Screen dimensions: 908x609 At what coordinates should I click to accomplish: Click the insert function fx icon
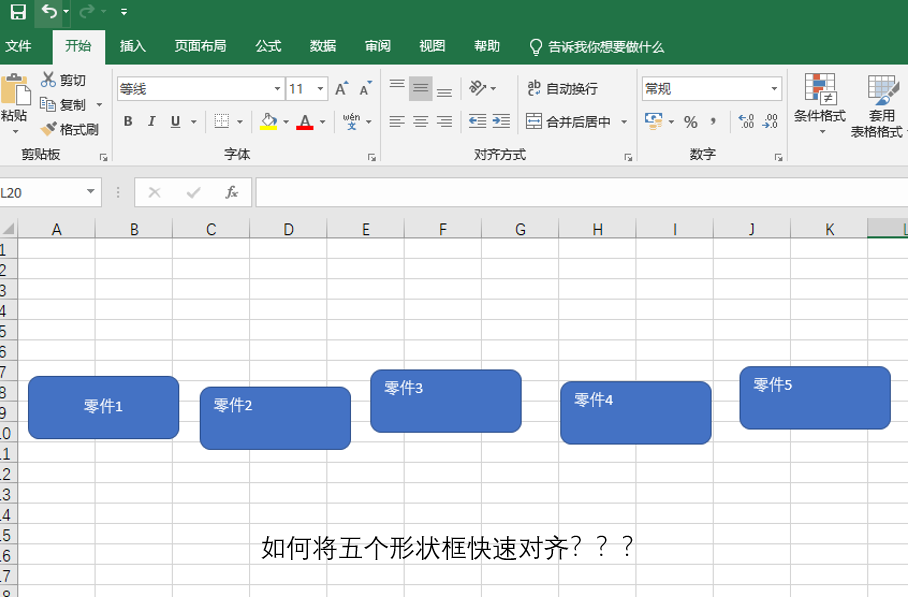click(x=232, y=192)
